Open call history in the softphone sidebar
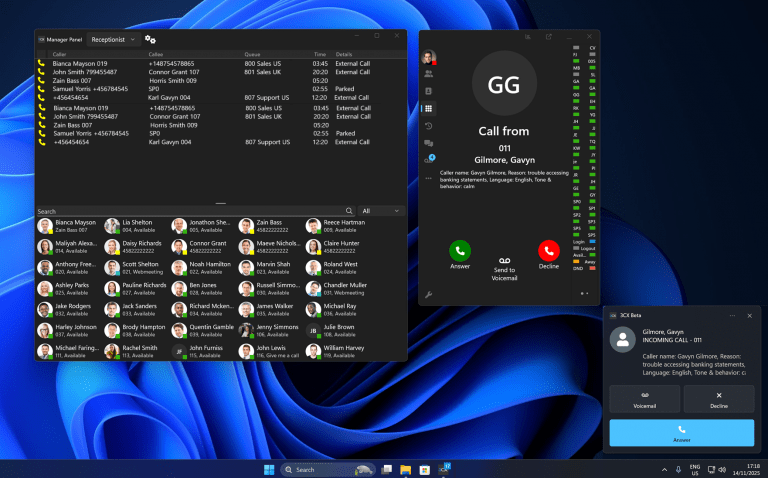768x478 pixels. (x=429, y=126)
